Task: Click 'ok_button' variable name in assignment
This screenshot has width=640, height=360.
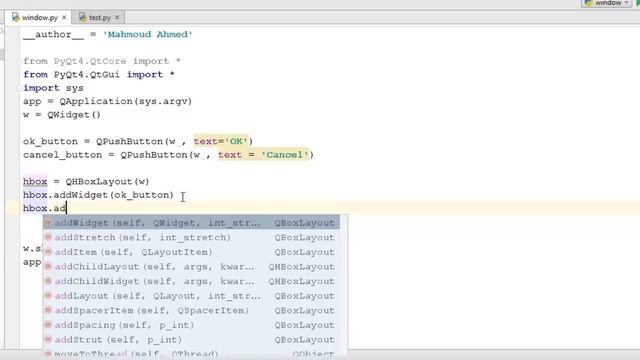Action: [x=50, y=142]
